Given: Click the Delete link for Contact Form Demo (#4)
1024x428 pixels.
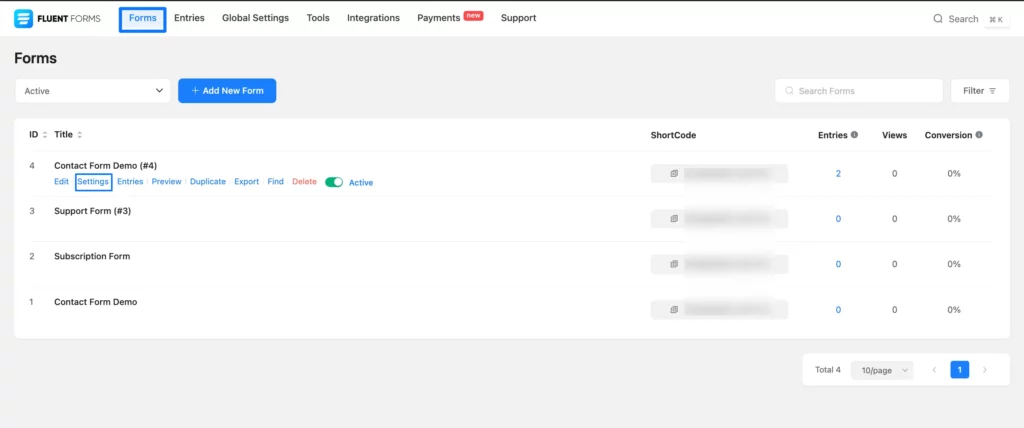Looking at the screenshot, I should pos(304,182).
